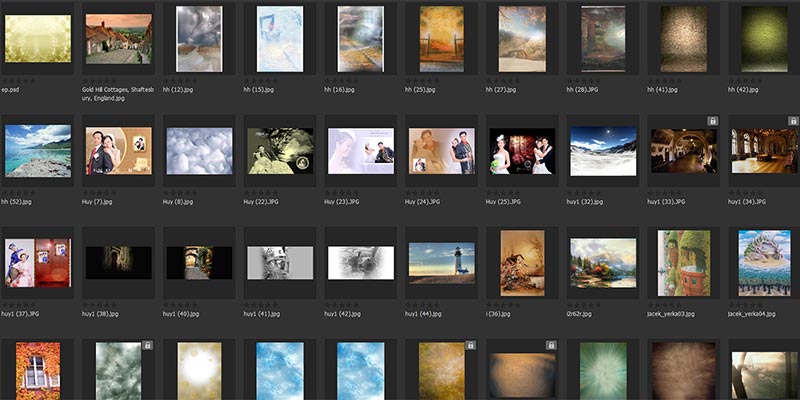Click lock icon on tan vignette bowl thumbnail
The width and height of the screenshot is (800, 400).
pos(551,345)
